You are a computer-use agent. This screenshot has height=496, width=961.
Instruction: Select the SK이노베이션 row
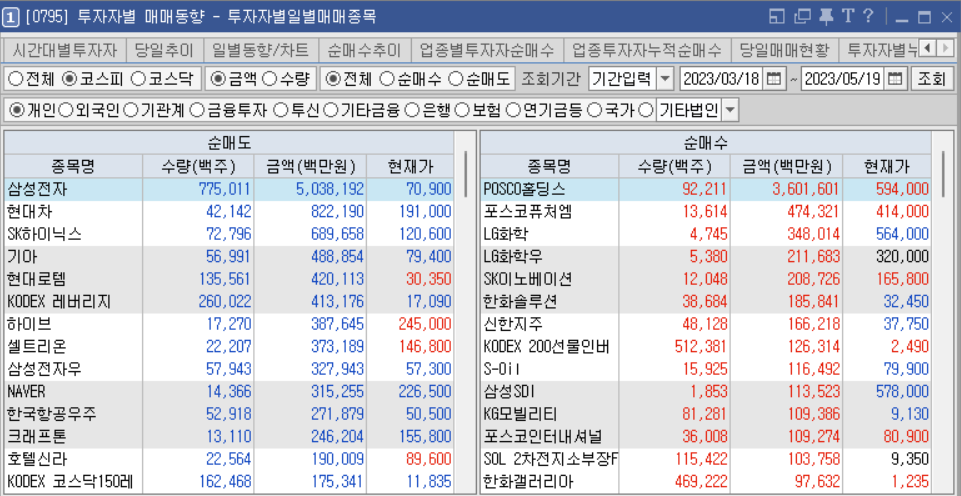coord(706,280)
